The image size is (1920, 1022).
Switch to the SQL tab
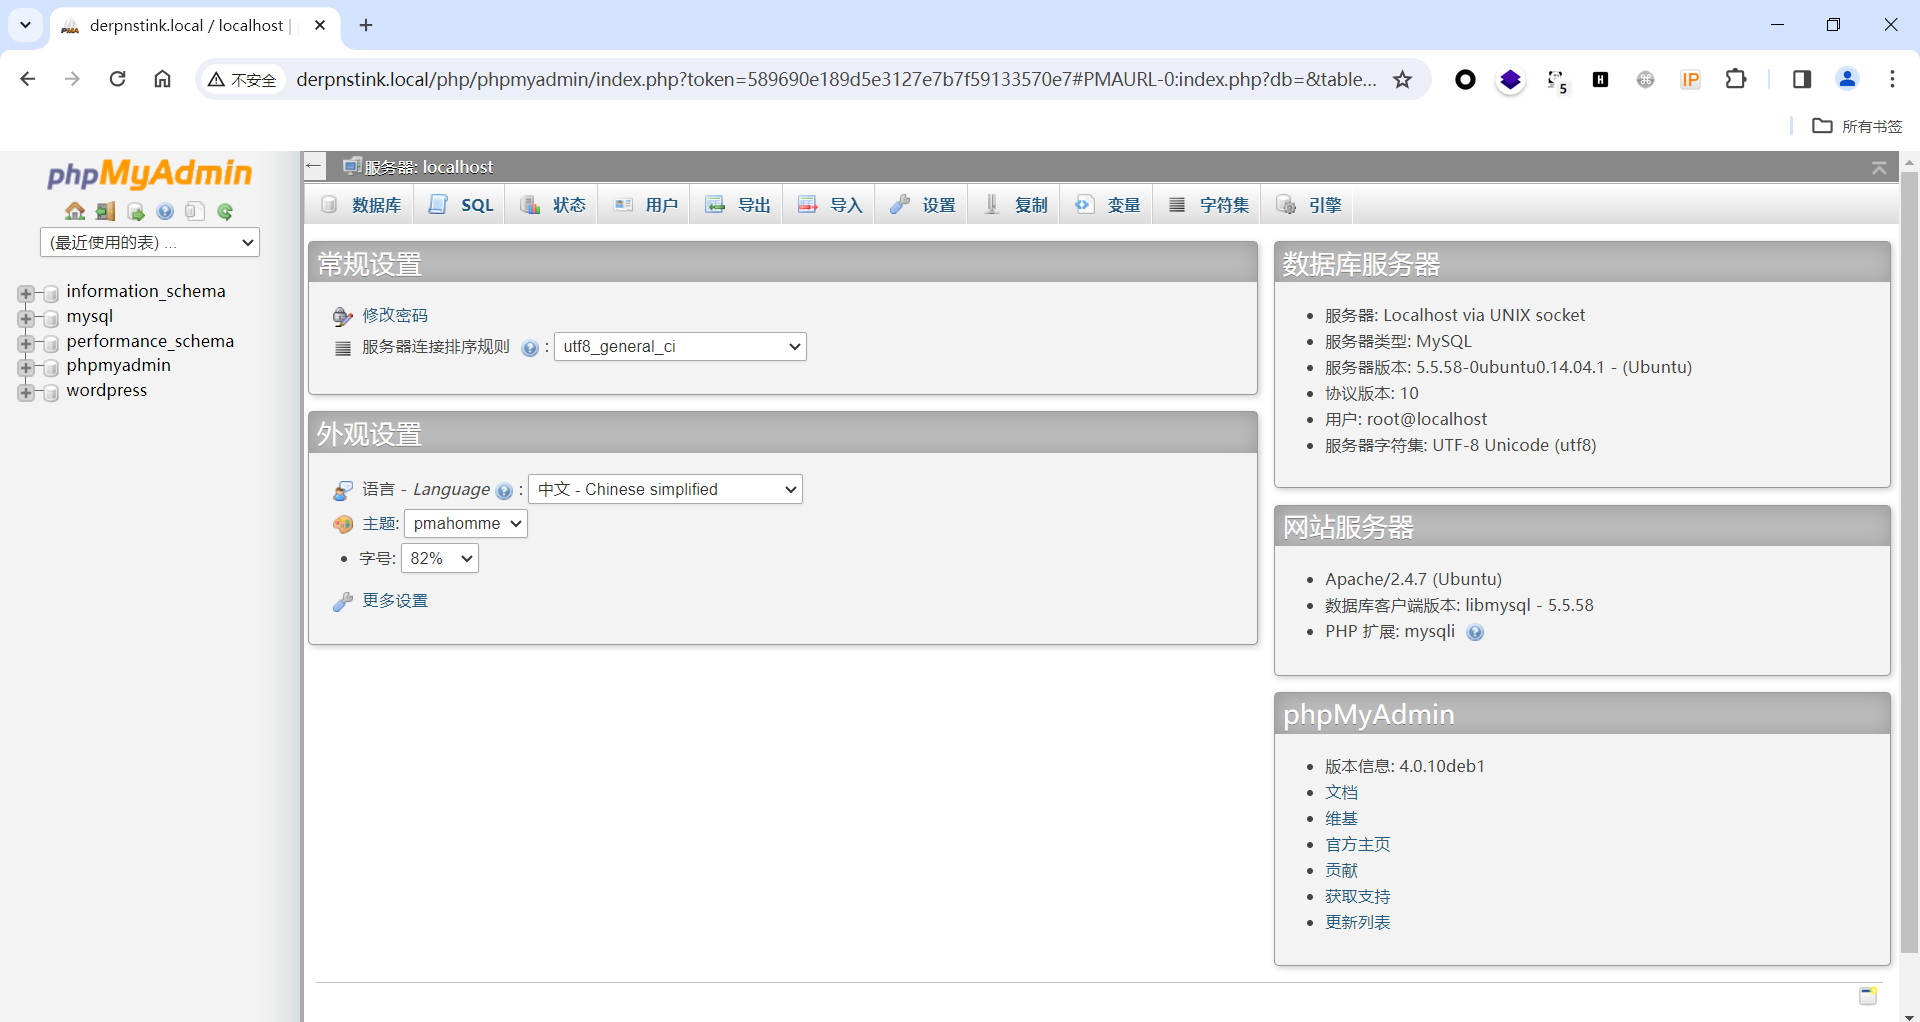(x=461, y=205)
